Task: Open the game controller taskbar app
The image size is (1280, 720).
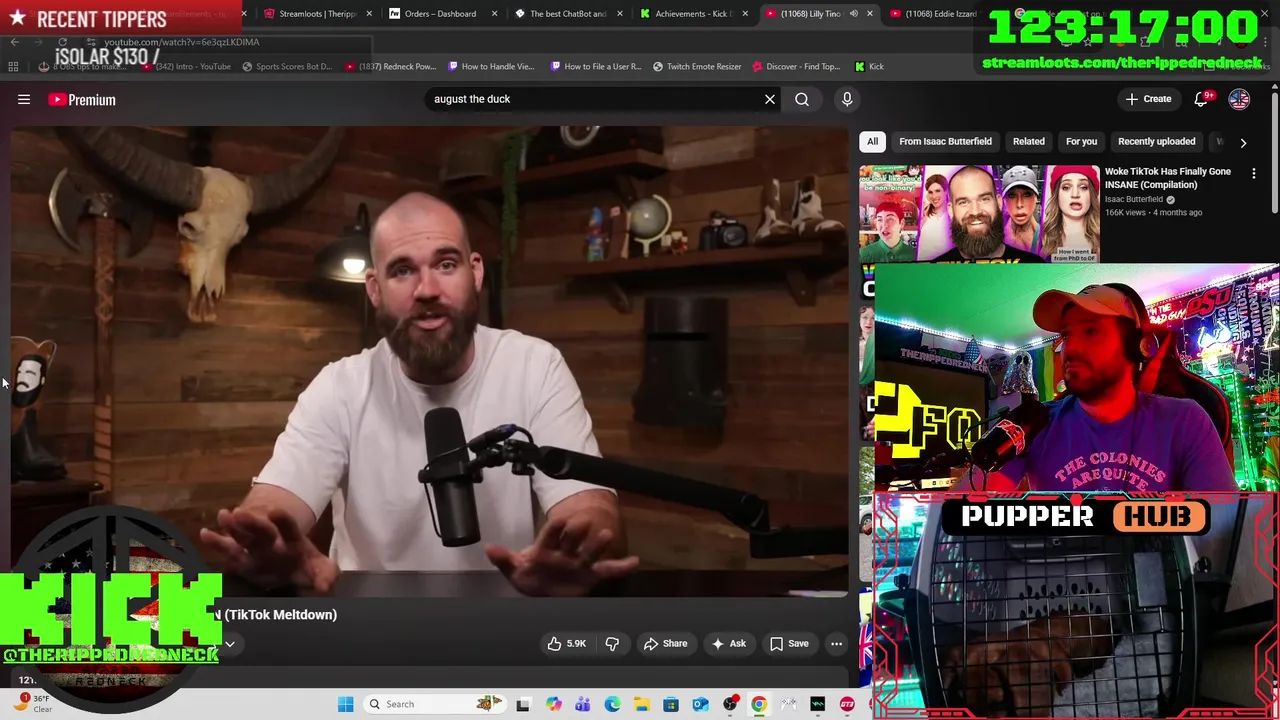Action: [x=788, y=704]
